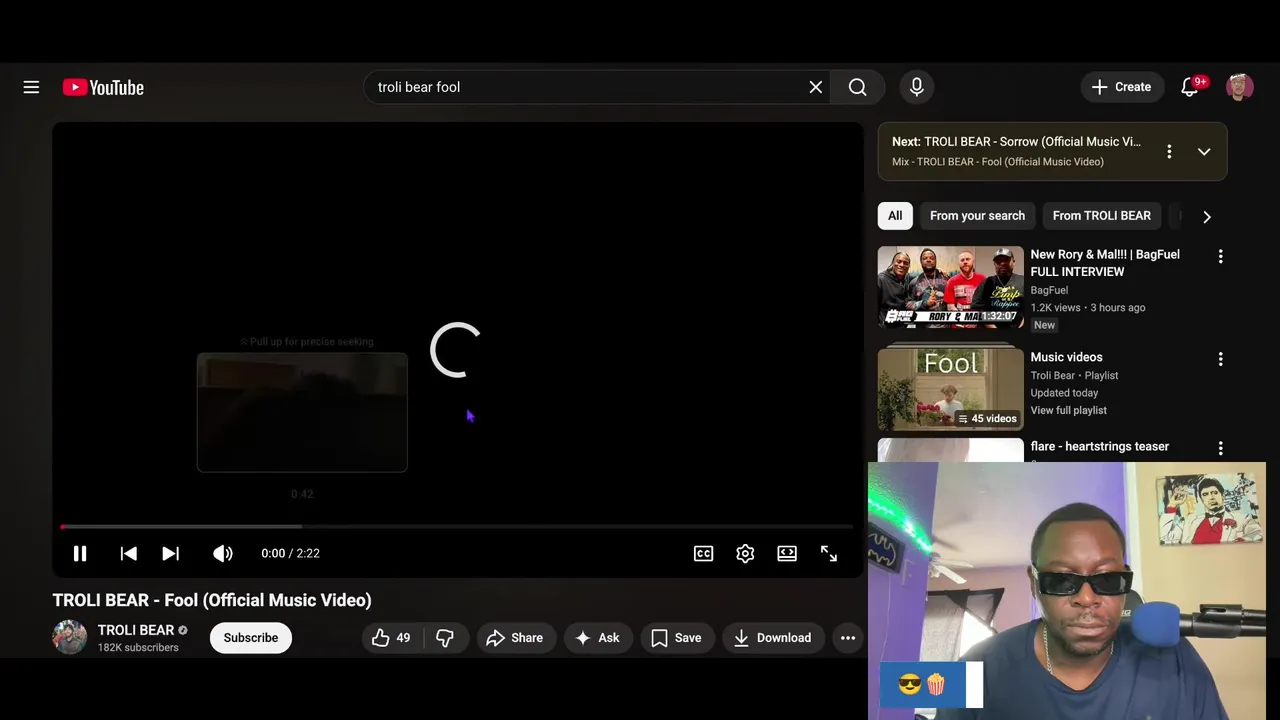This screenshot has height=720, width=1280.
Task: Open the Create button
Action: (1122, 87)
